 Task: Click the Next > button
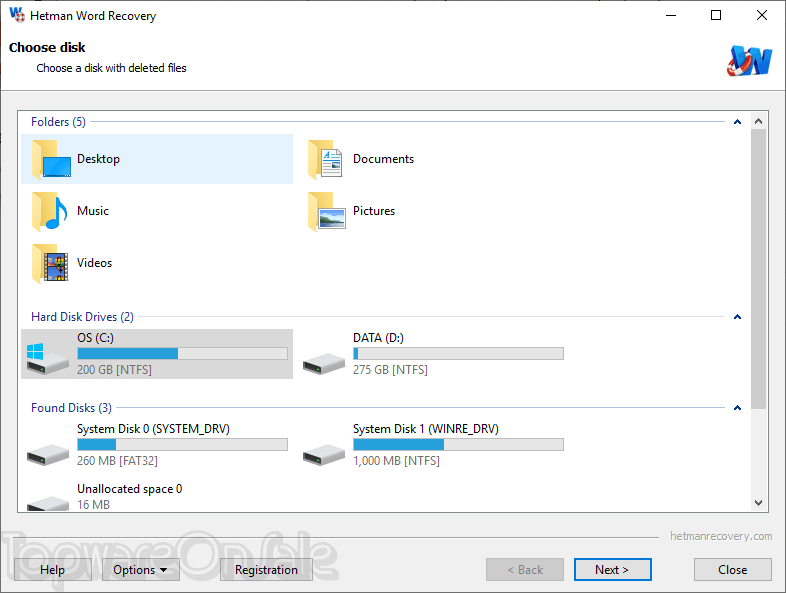[x=613, y=569]
